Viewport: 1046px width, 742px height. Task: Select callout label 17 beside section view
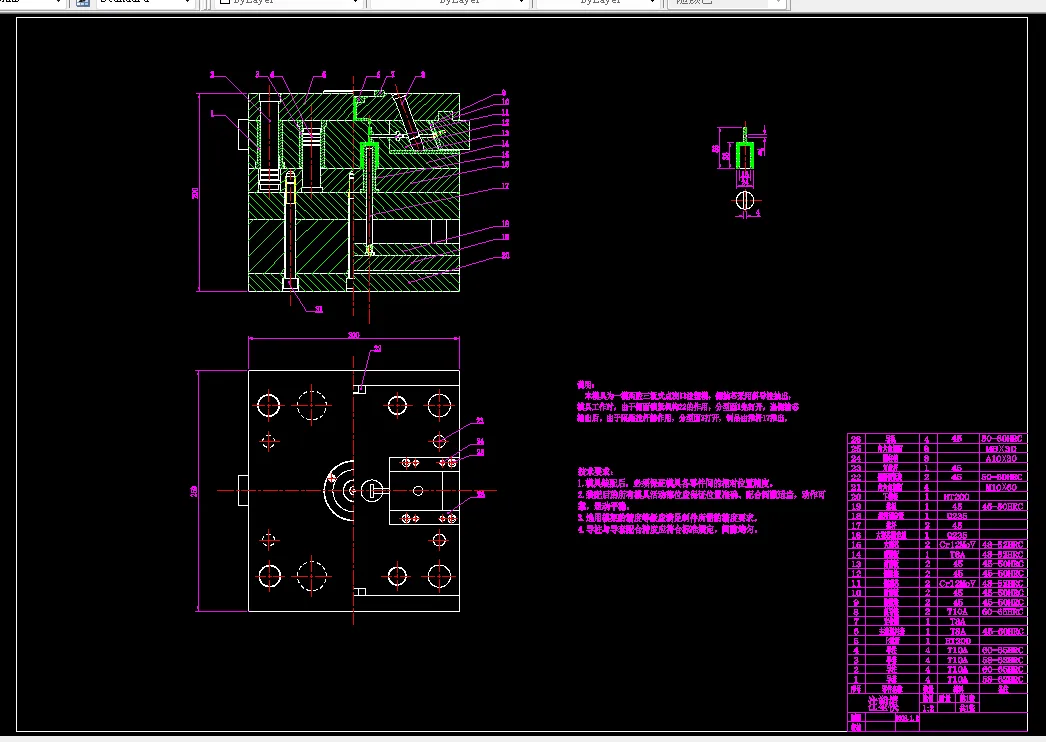[x=505, y=186]
